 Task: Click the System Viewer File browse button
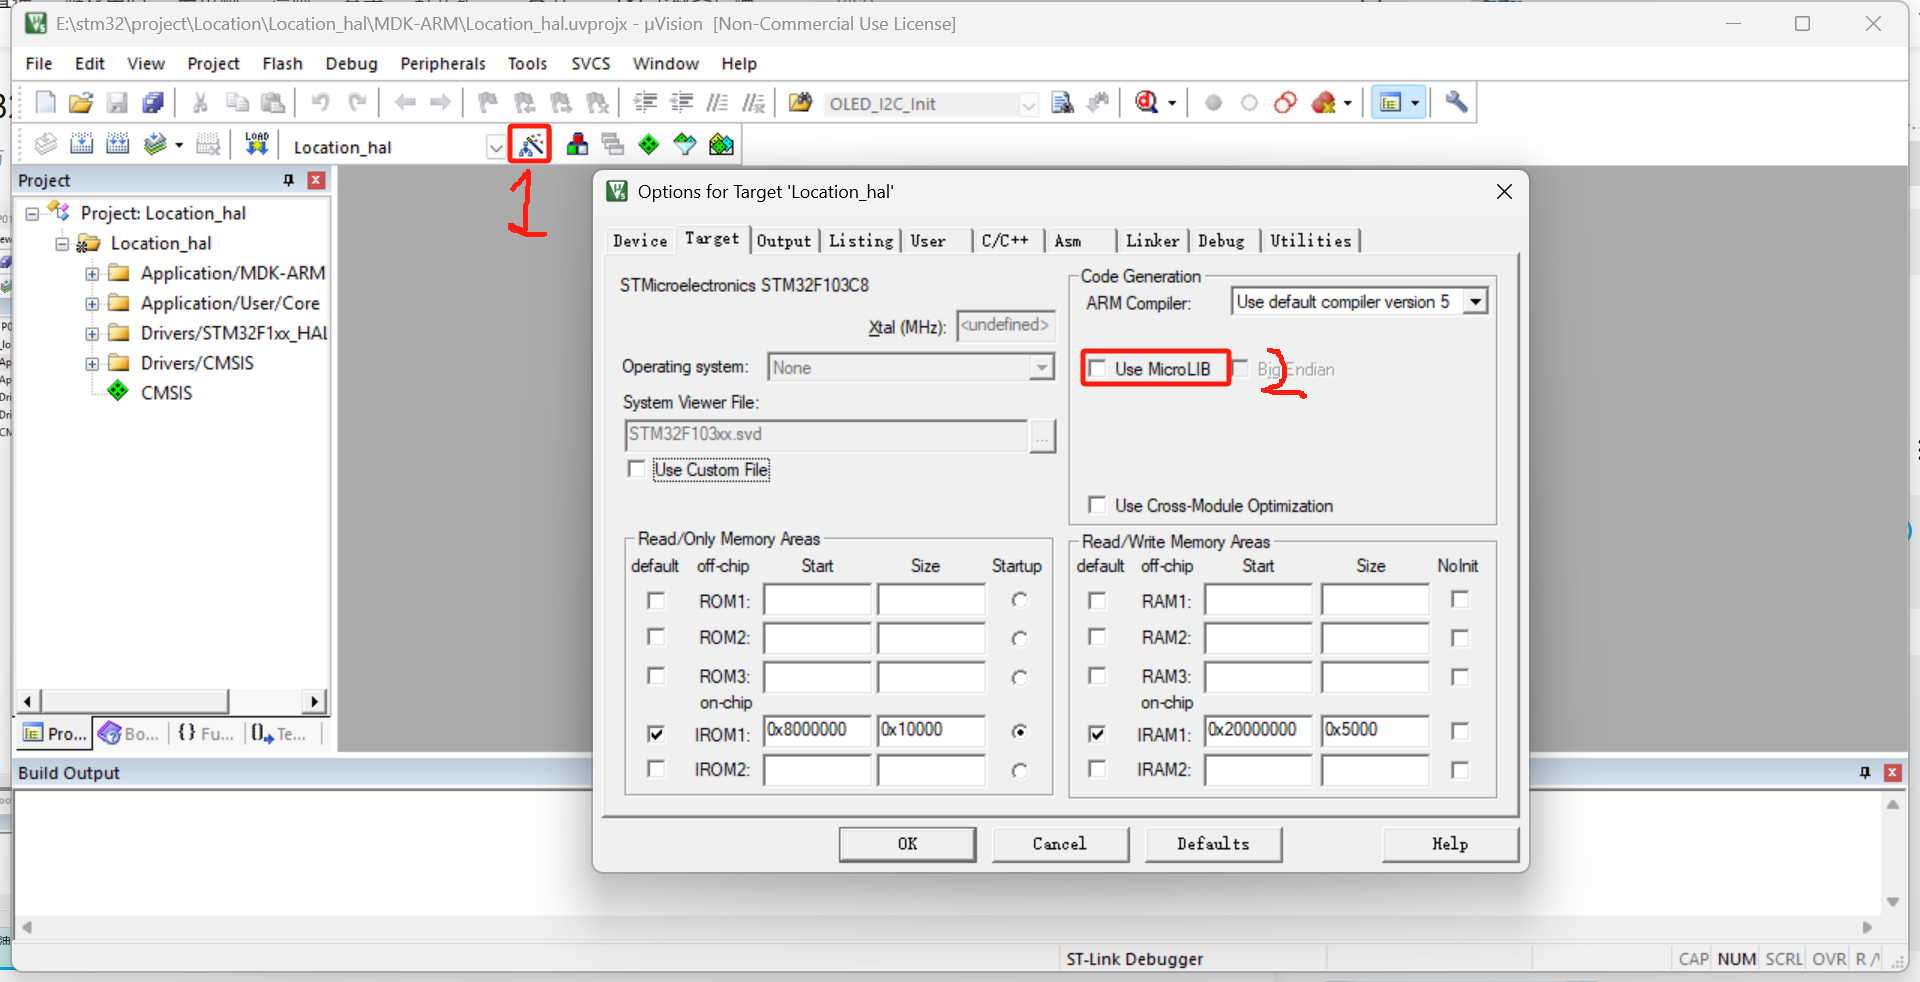pos(1042,436)
